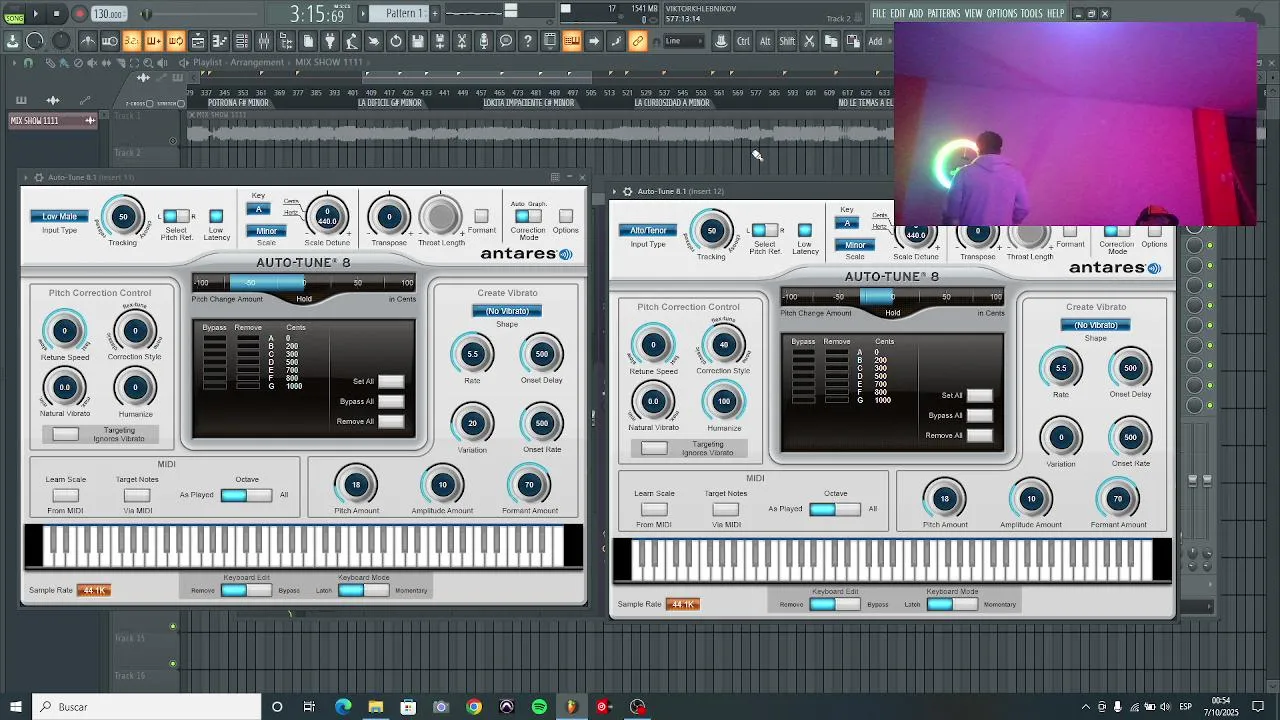
Task: Click the scissors cut icon next to Shift
Action: [809, 41]
